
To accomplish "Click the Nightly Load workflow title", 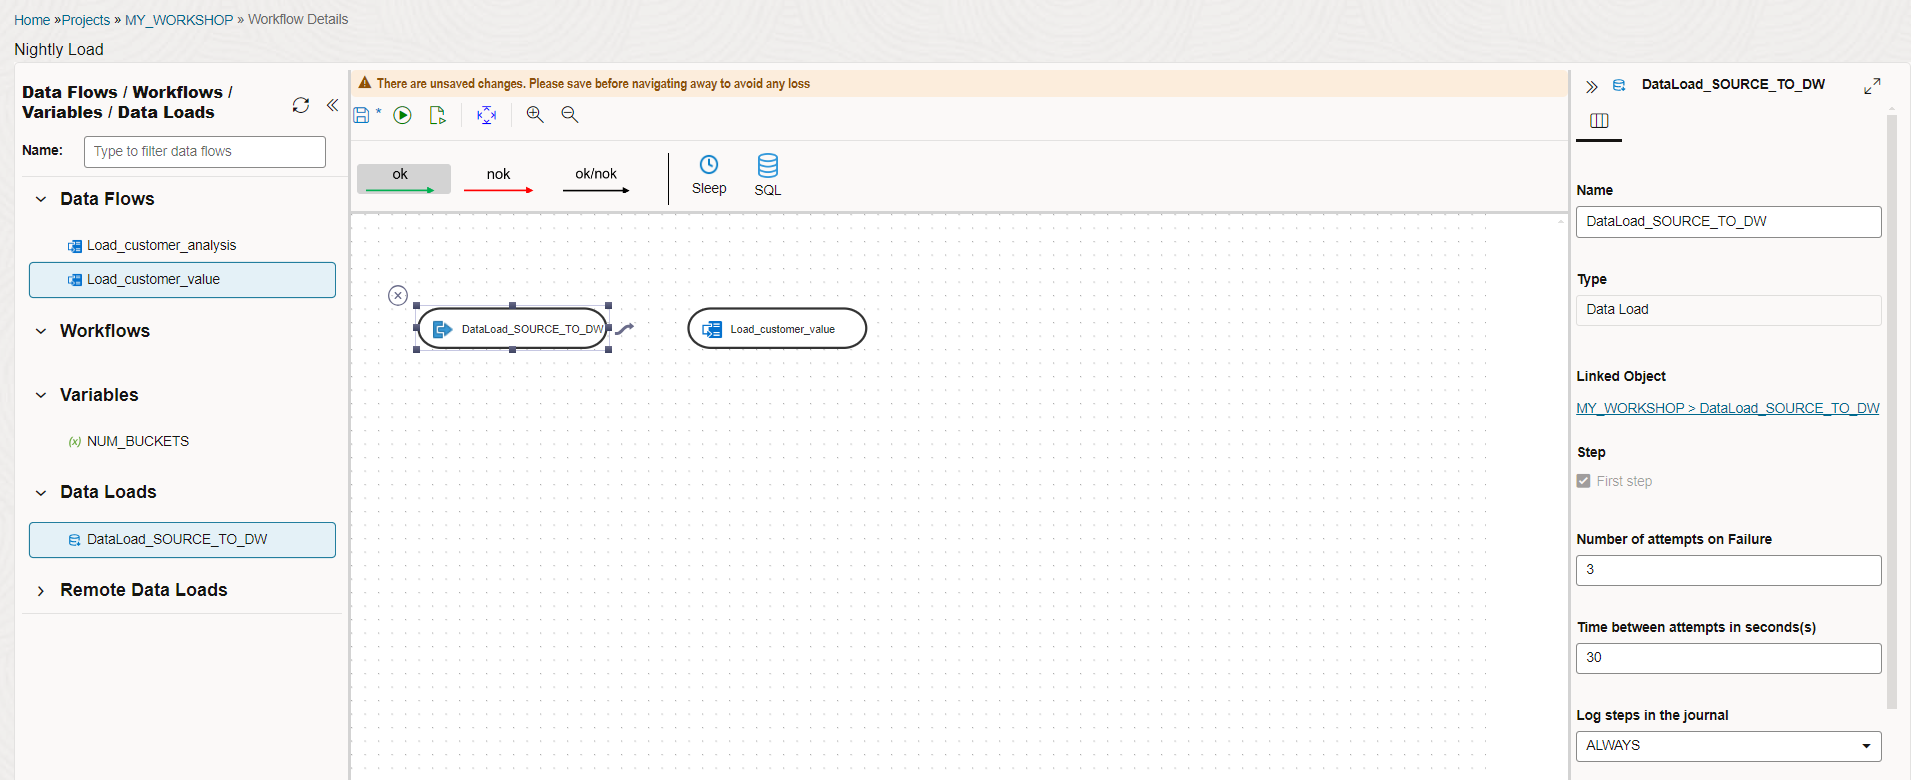I will 59,50.
